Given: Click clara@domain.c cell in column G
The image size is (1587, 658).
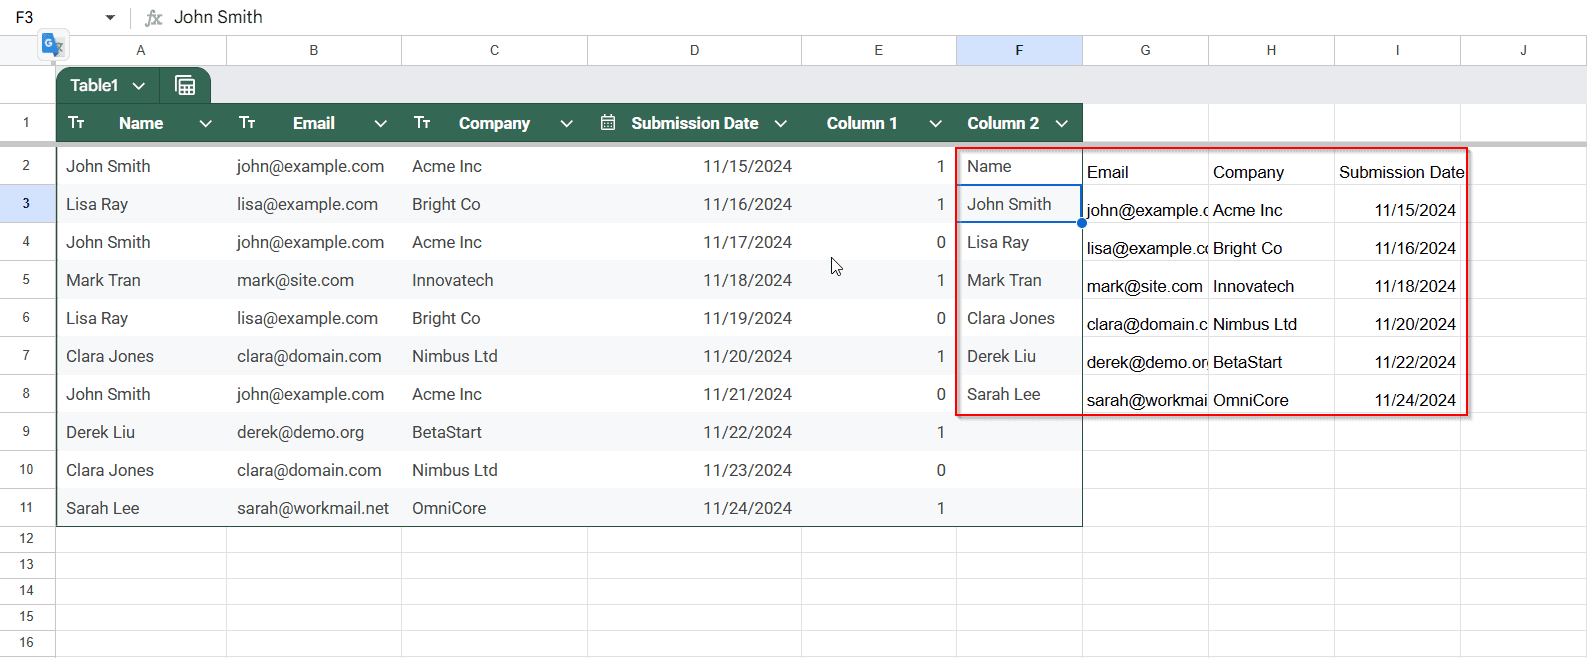Looking at the screenshot, I should pyautogui.click(x=1145, y=318).
